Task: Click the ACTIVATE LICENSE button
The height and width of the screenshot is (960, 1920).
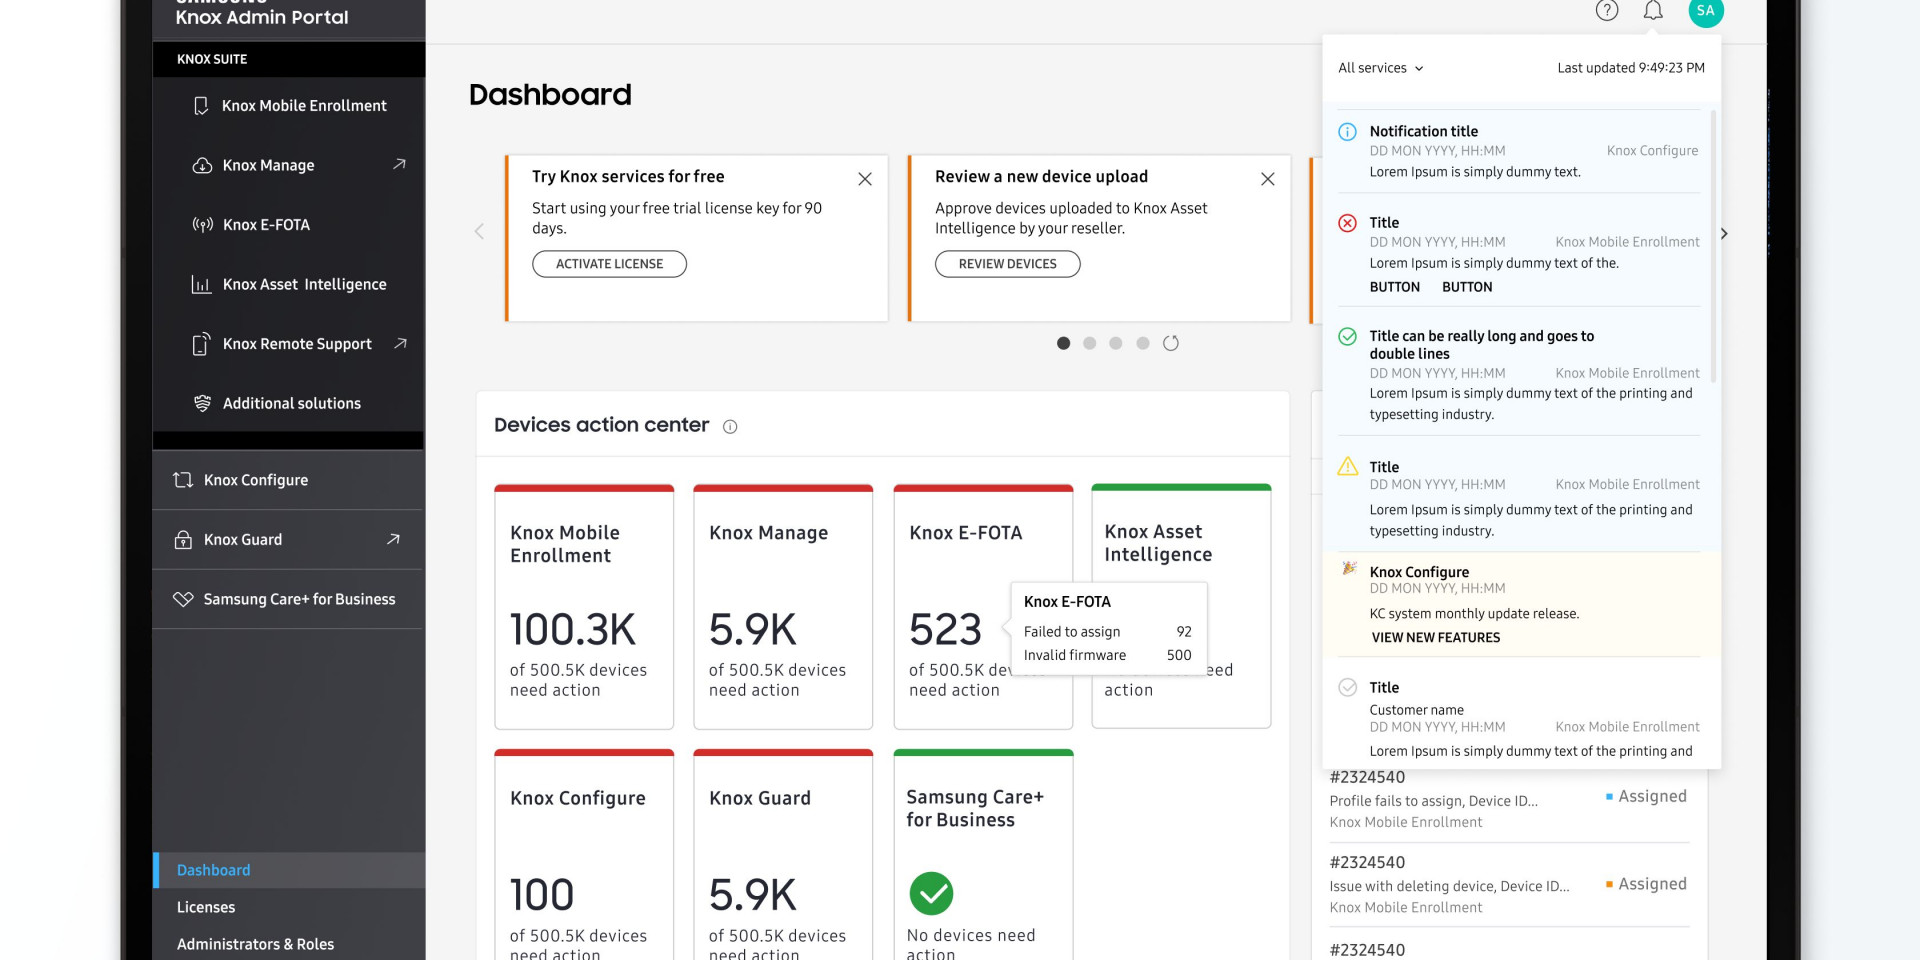Action: (x=609, y=264)
